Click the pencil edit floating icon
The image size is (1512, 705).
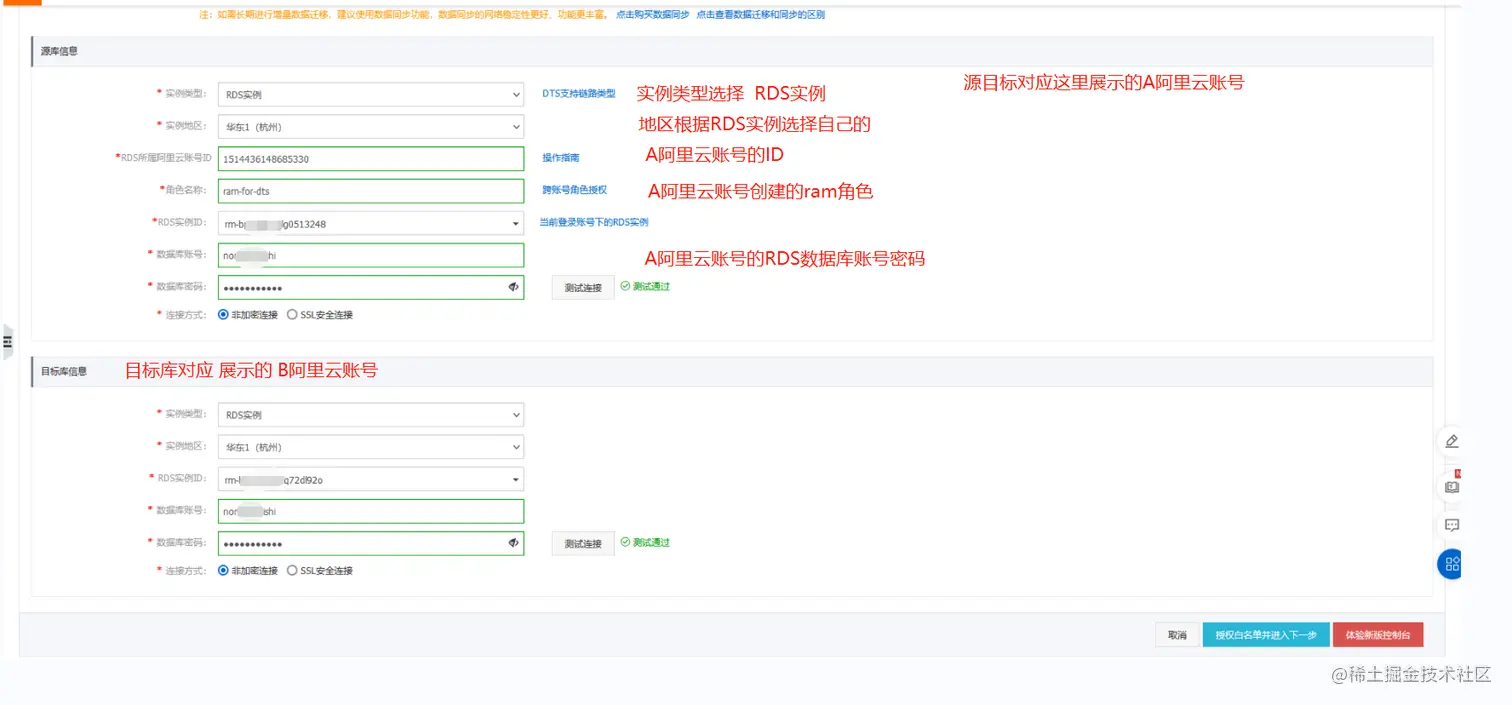(1451, 441)
